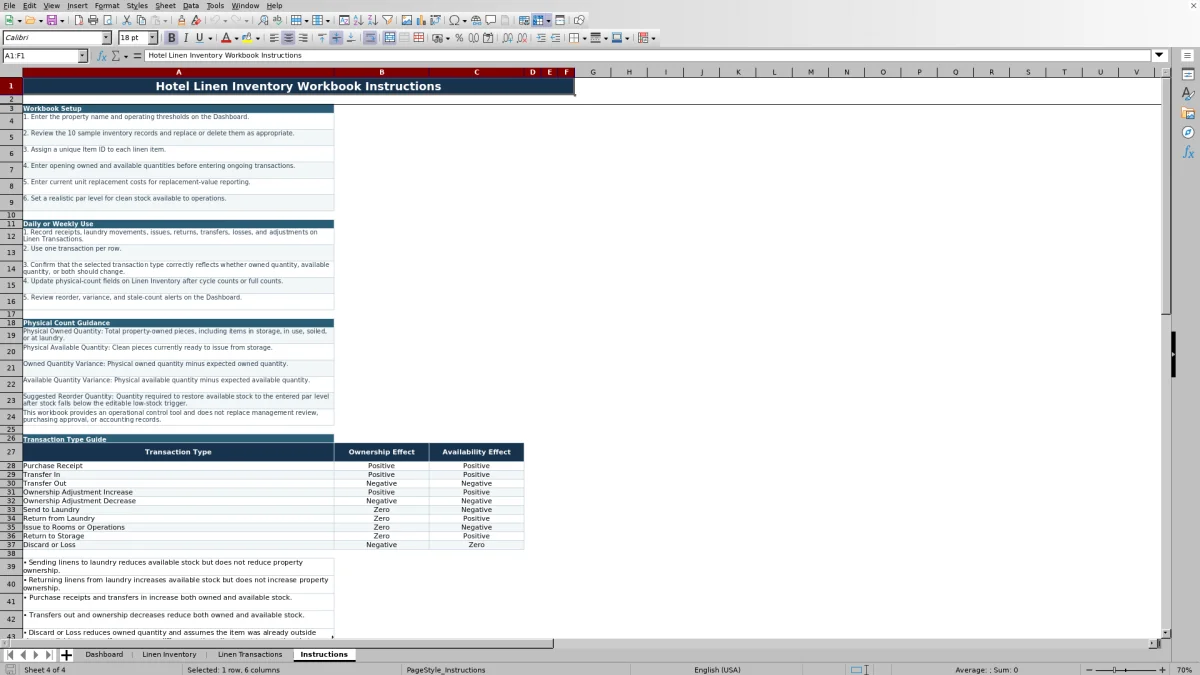Open the Font Name dropdown
The image size is (1200, 675).
coord(107,38)
